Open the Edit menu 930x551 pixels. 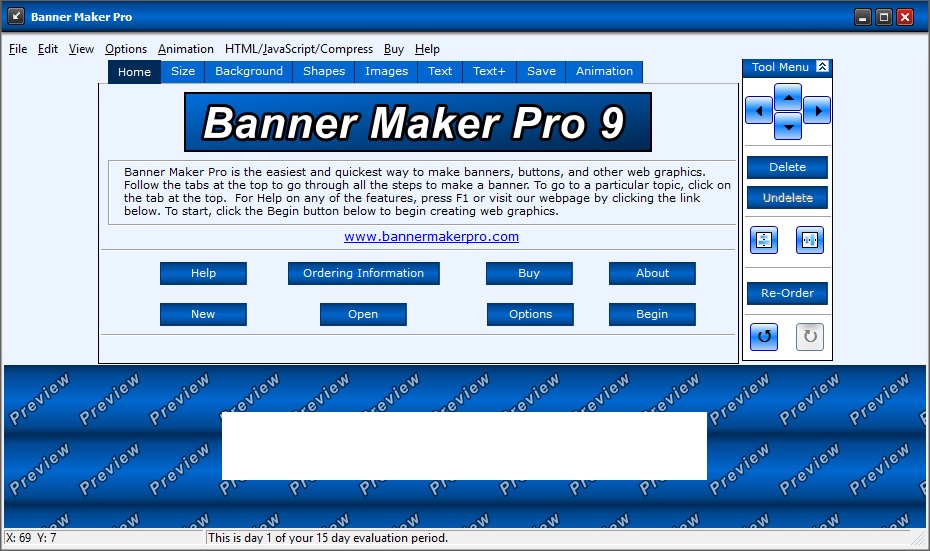[47, 49]
